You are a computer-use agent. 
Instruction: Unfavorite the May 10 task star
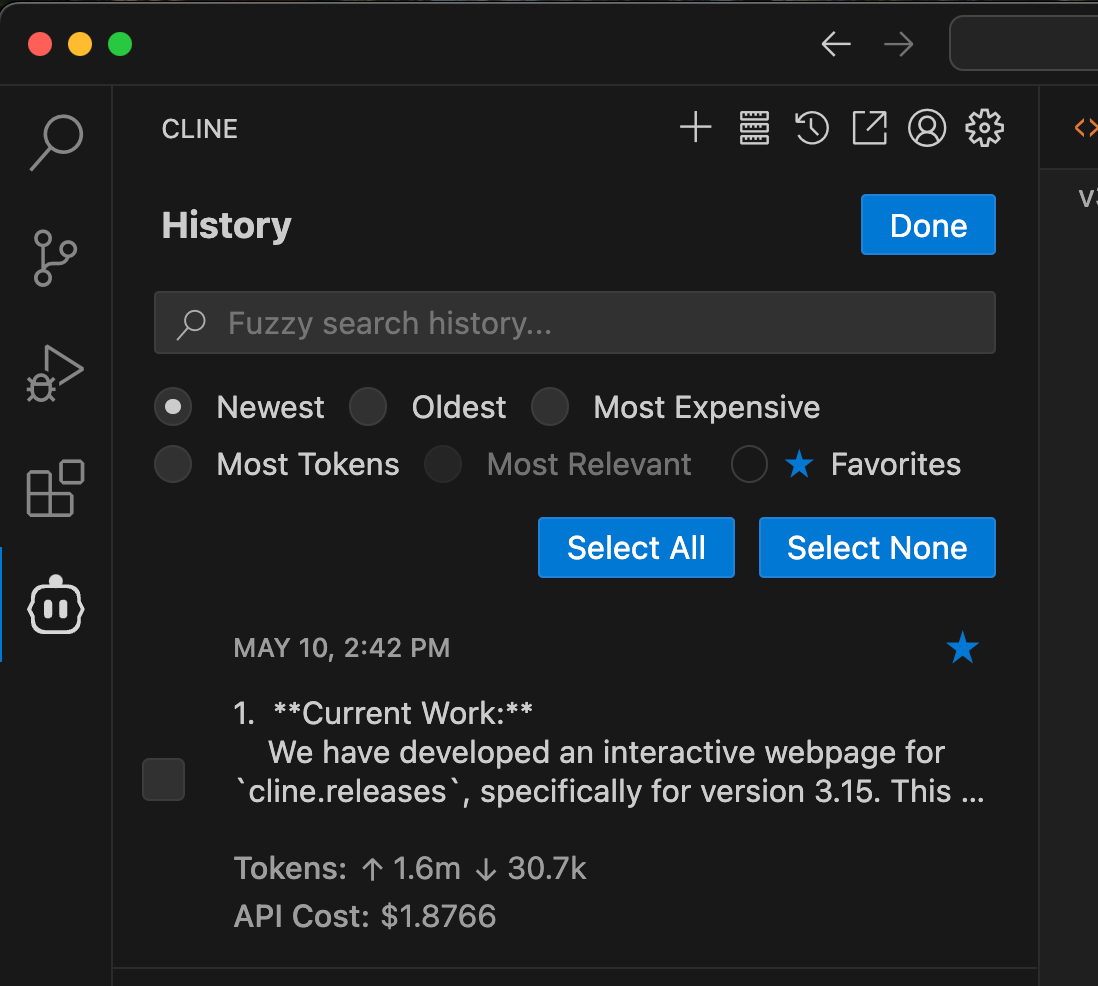[x=962, y=648]
